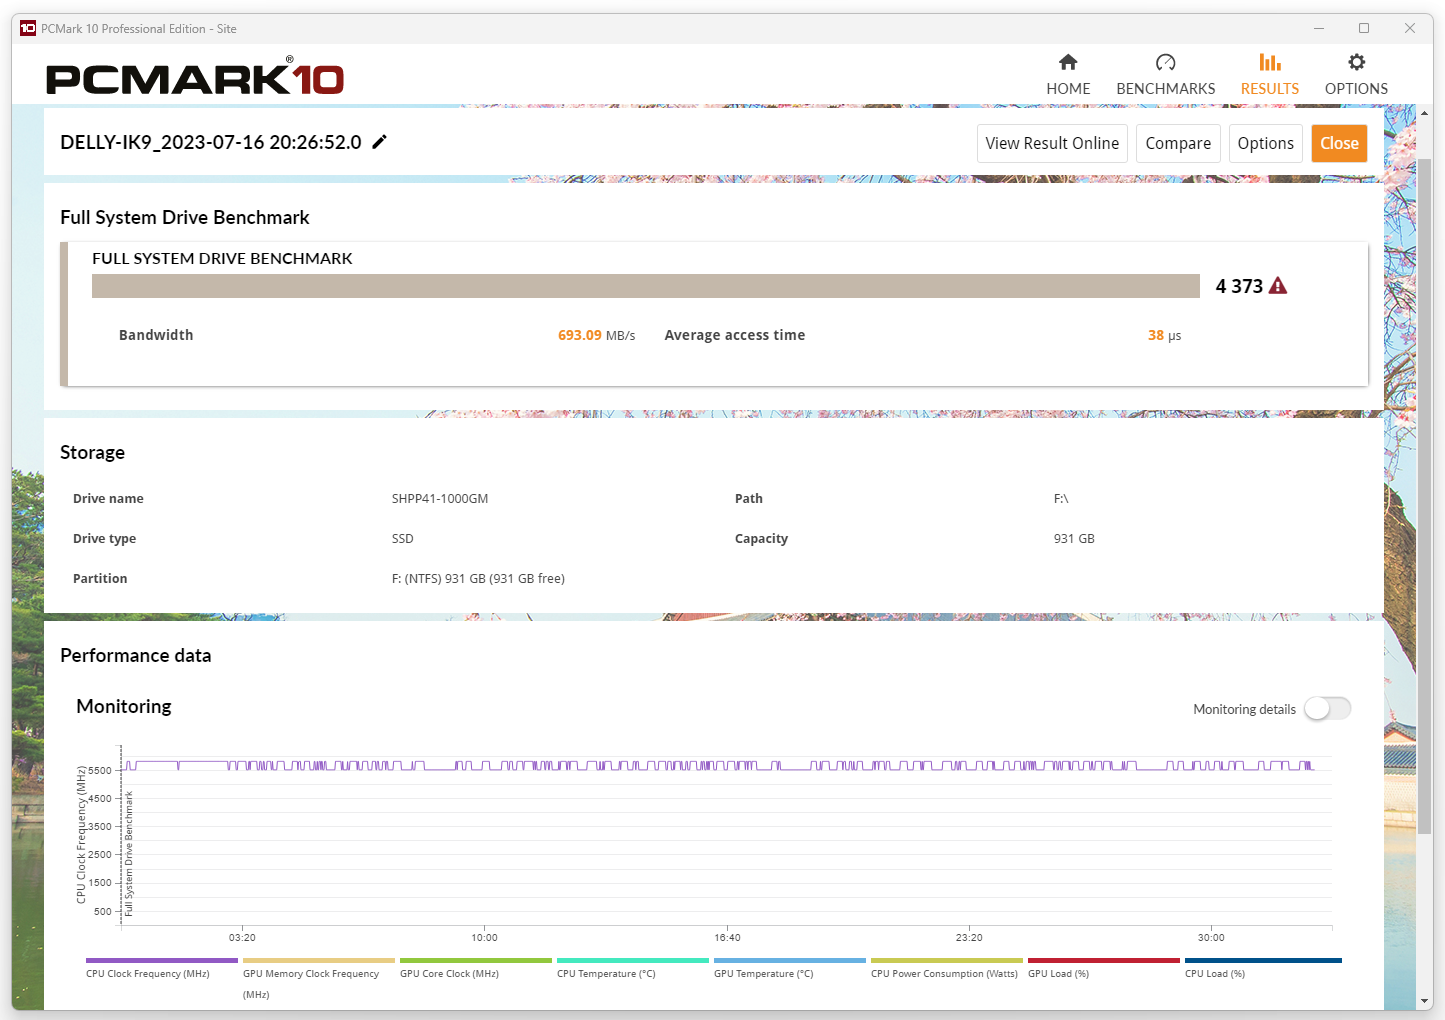
Task: Close the result with orange Close button
Action: pos(1339,143)
